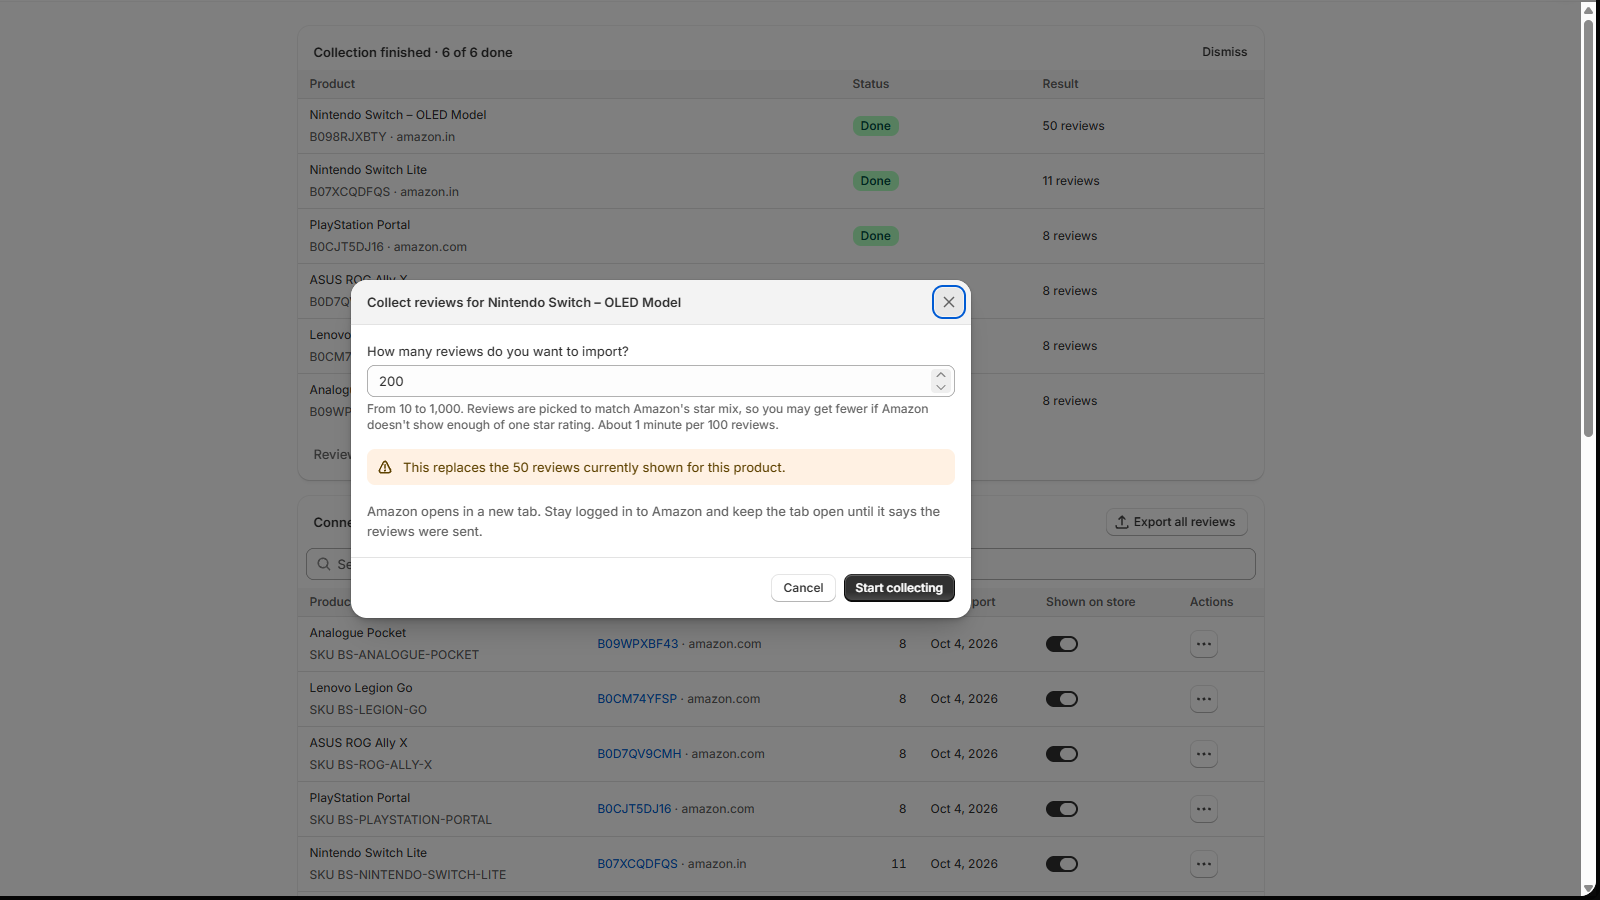Open Amazon link B07XCQDFQS in lower table

click(x=637, y=864)
